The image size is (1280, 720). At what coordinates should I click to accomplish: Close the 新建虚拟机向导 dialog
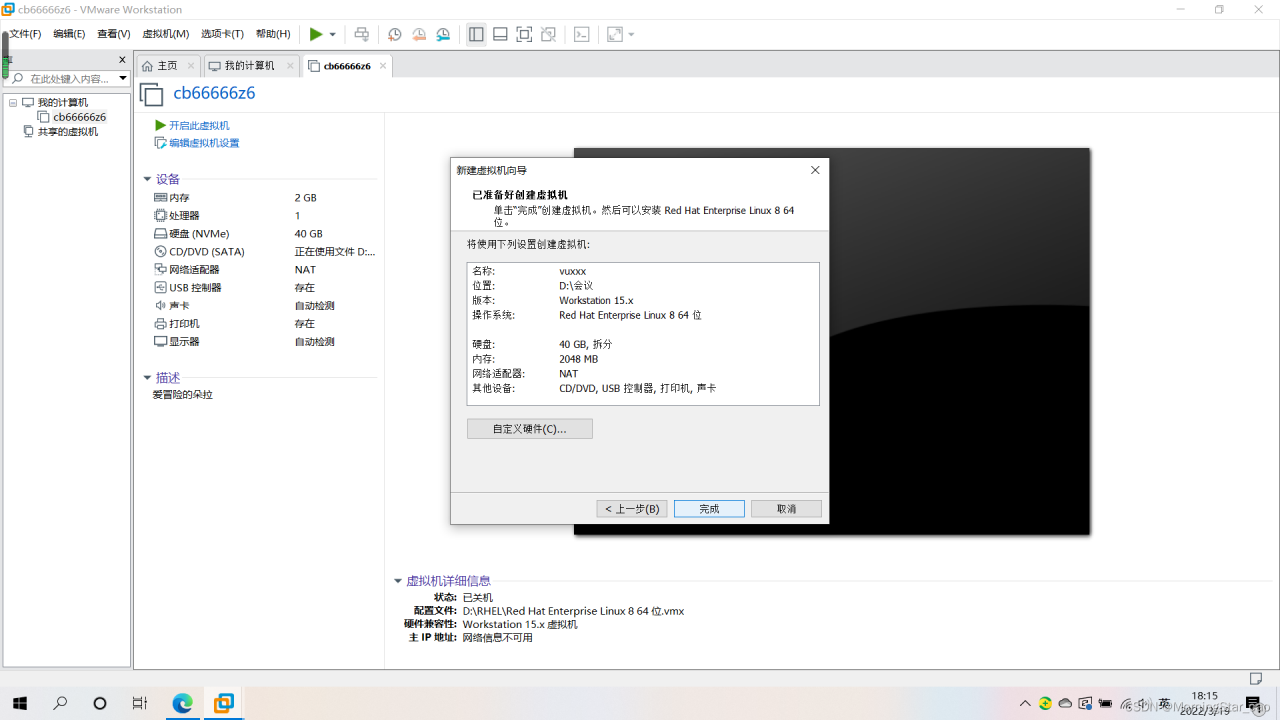coord(815,170)
